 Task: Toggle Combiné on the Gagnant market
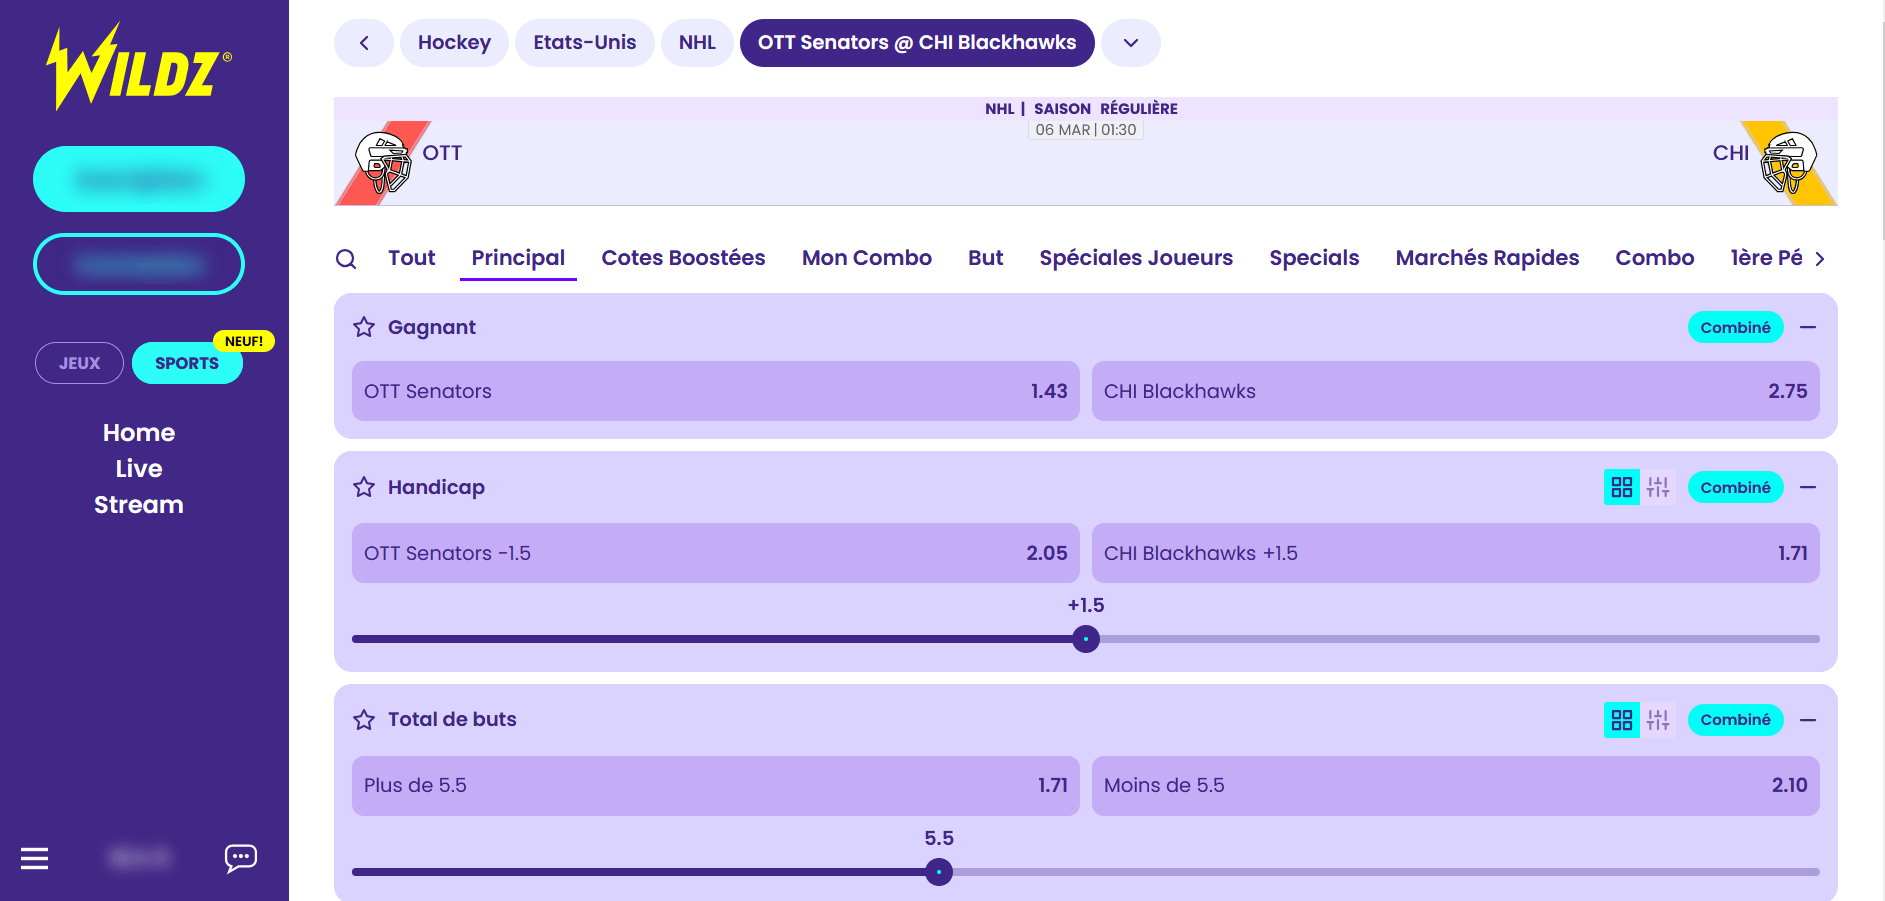click(x=1735, y=327)
